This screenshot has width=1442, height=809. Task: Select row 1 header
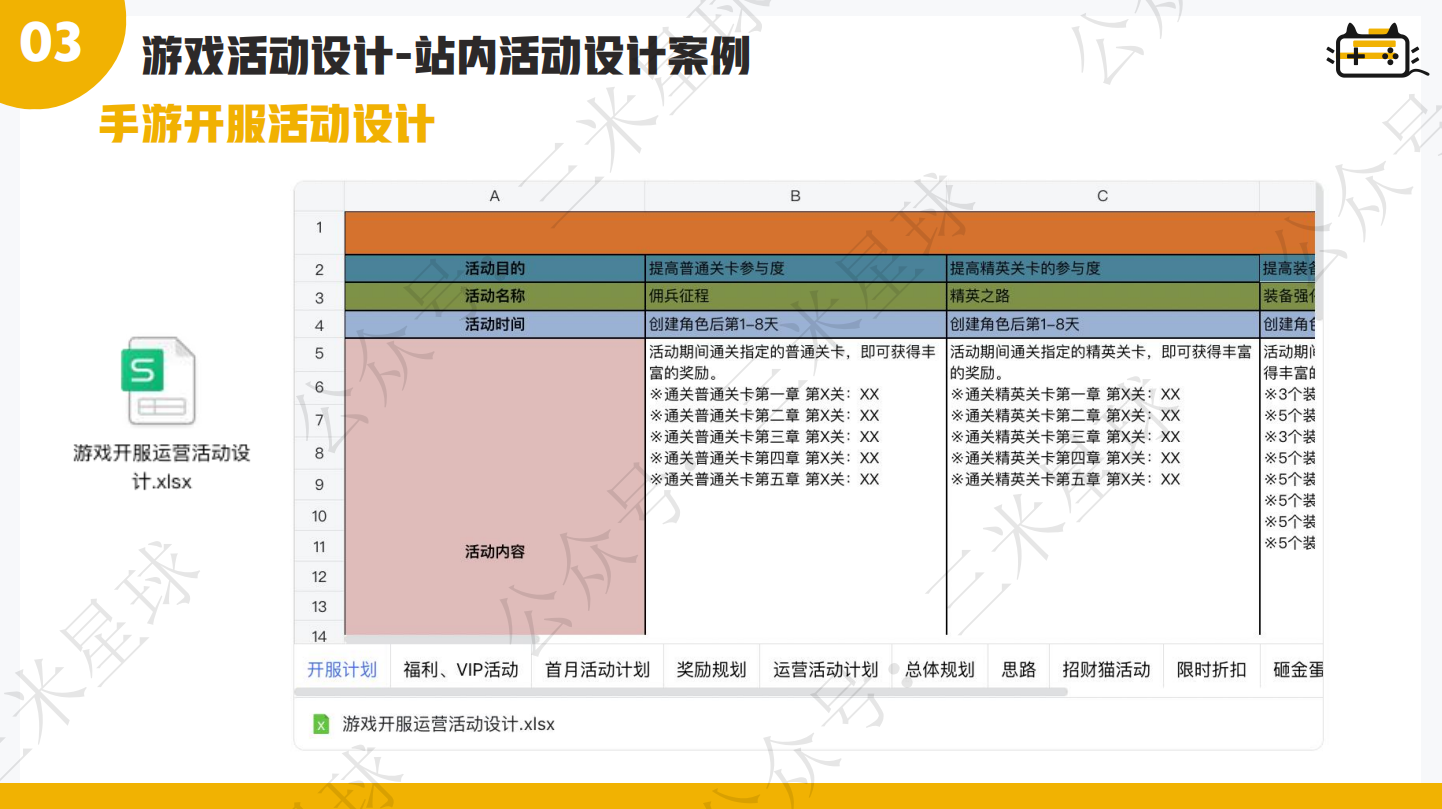[x=319, y=228]
